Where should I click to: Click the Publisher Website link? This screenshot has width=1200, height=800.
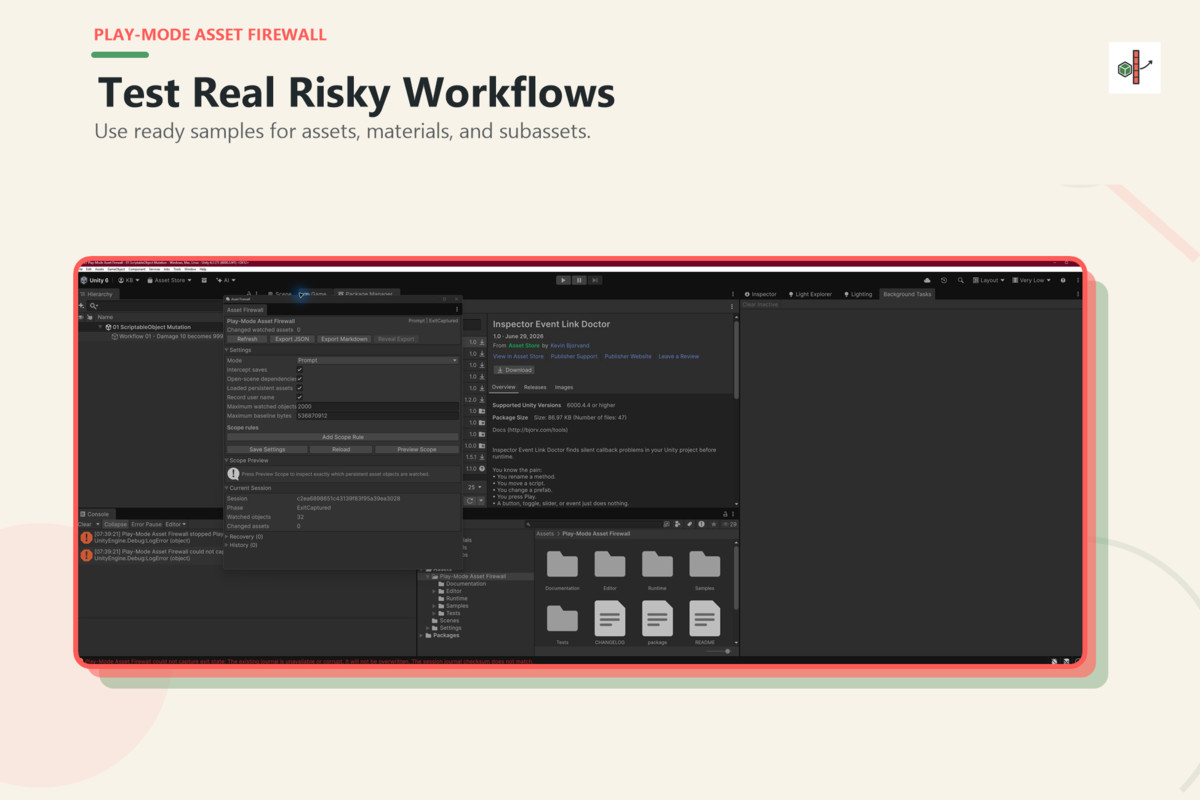(628, 356)
